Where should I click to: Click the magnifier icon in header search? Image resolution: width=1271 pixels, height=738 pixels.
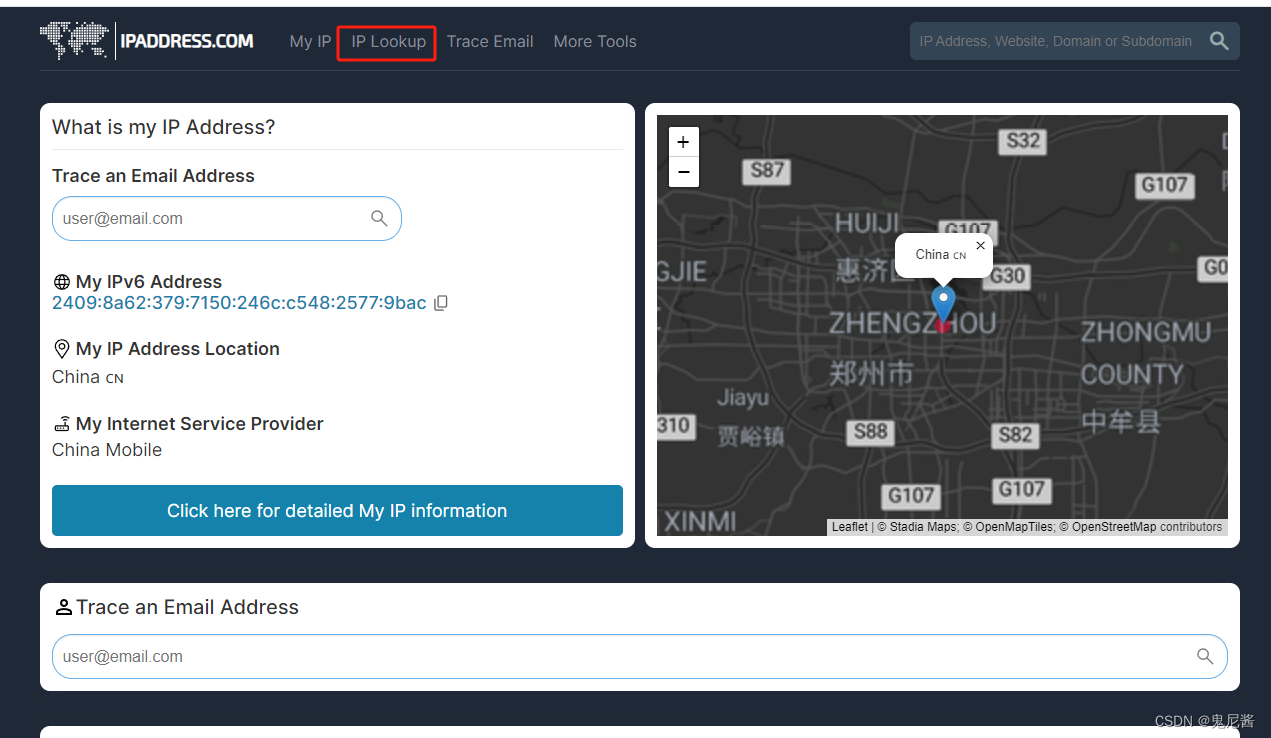pyautogui.click(x=1219, y=41)
